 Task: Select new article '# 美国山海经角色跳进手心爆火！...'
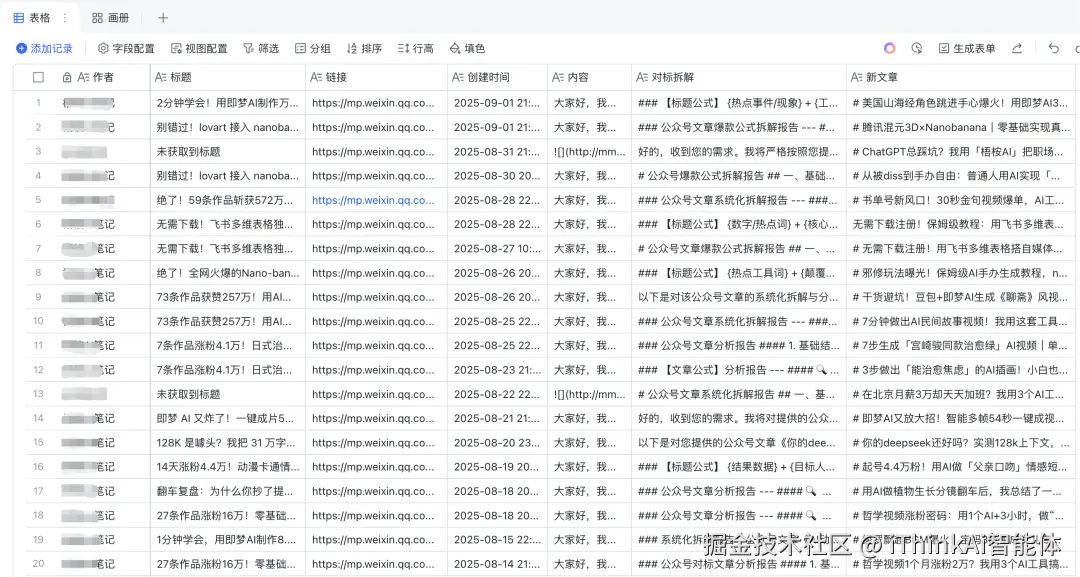[x=962, y=103]
